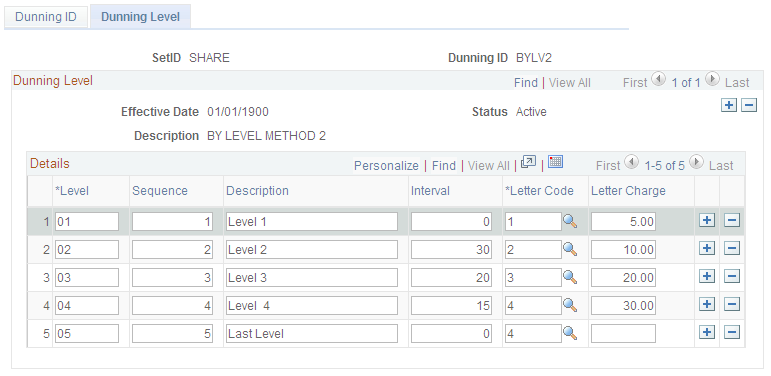Open Letter Code lookup for Level 1
771x376 pixels.
[570, 221]
